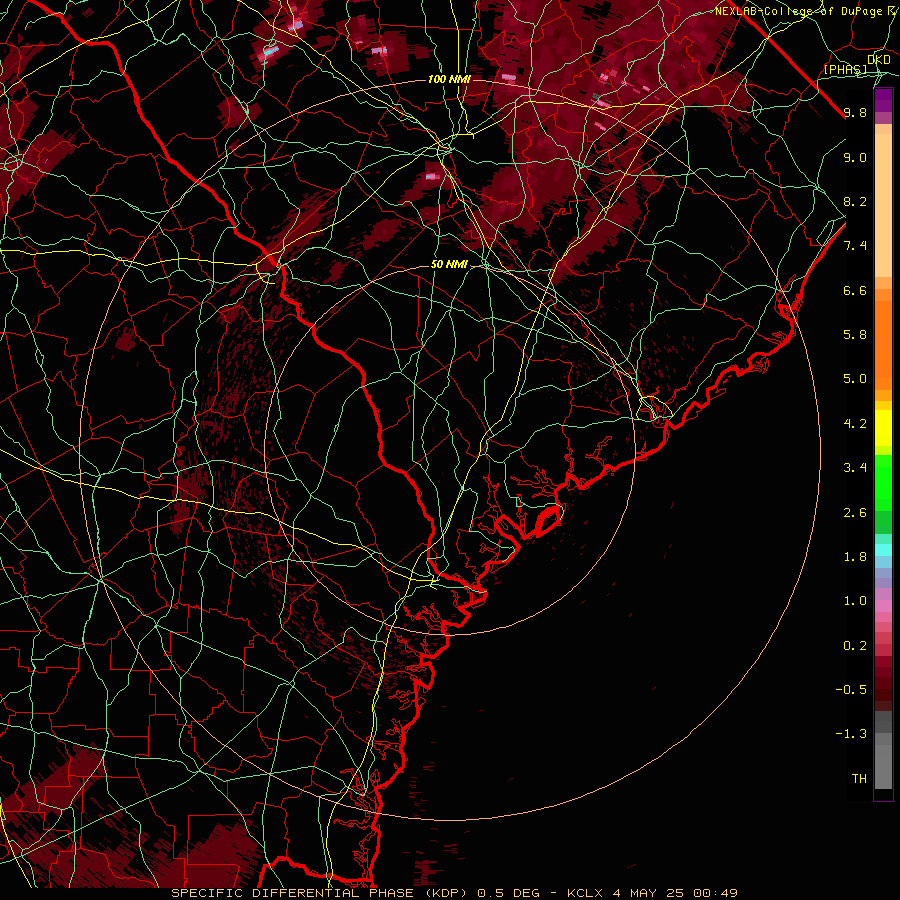
Task: Pick the cyan band near 1.8
Action: [x=883, y=550]
